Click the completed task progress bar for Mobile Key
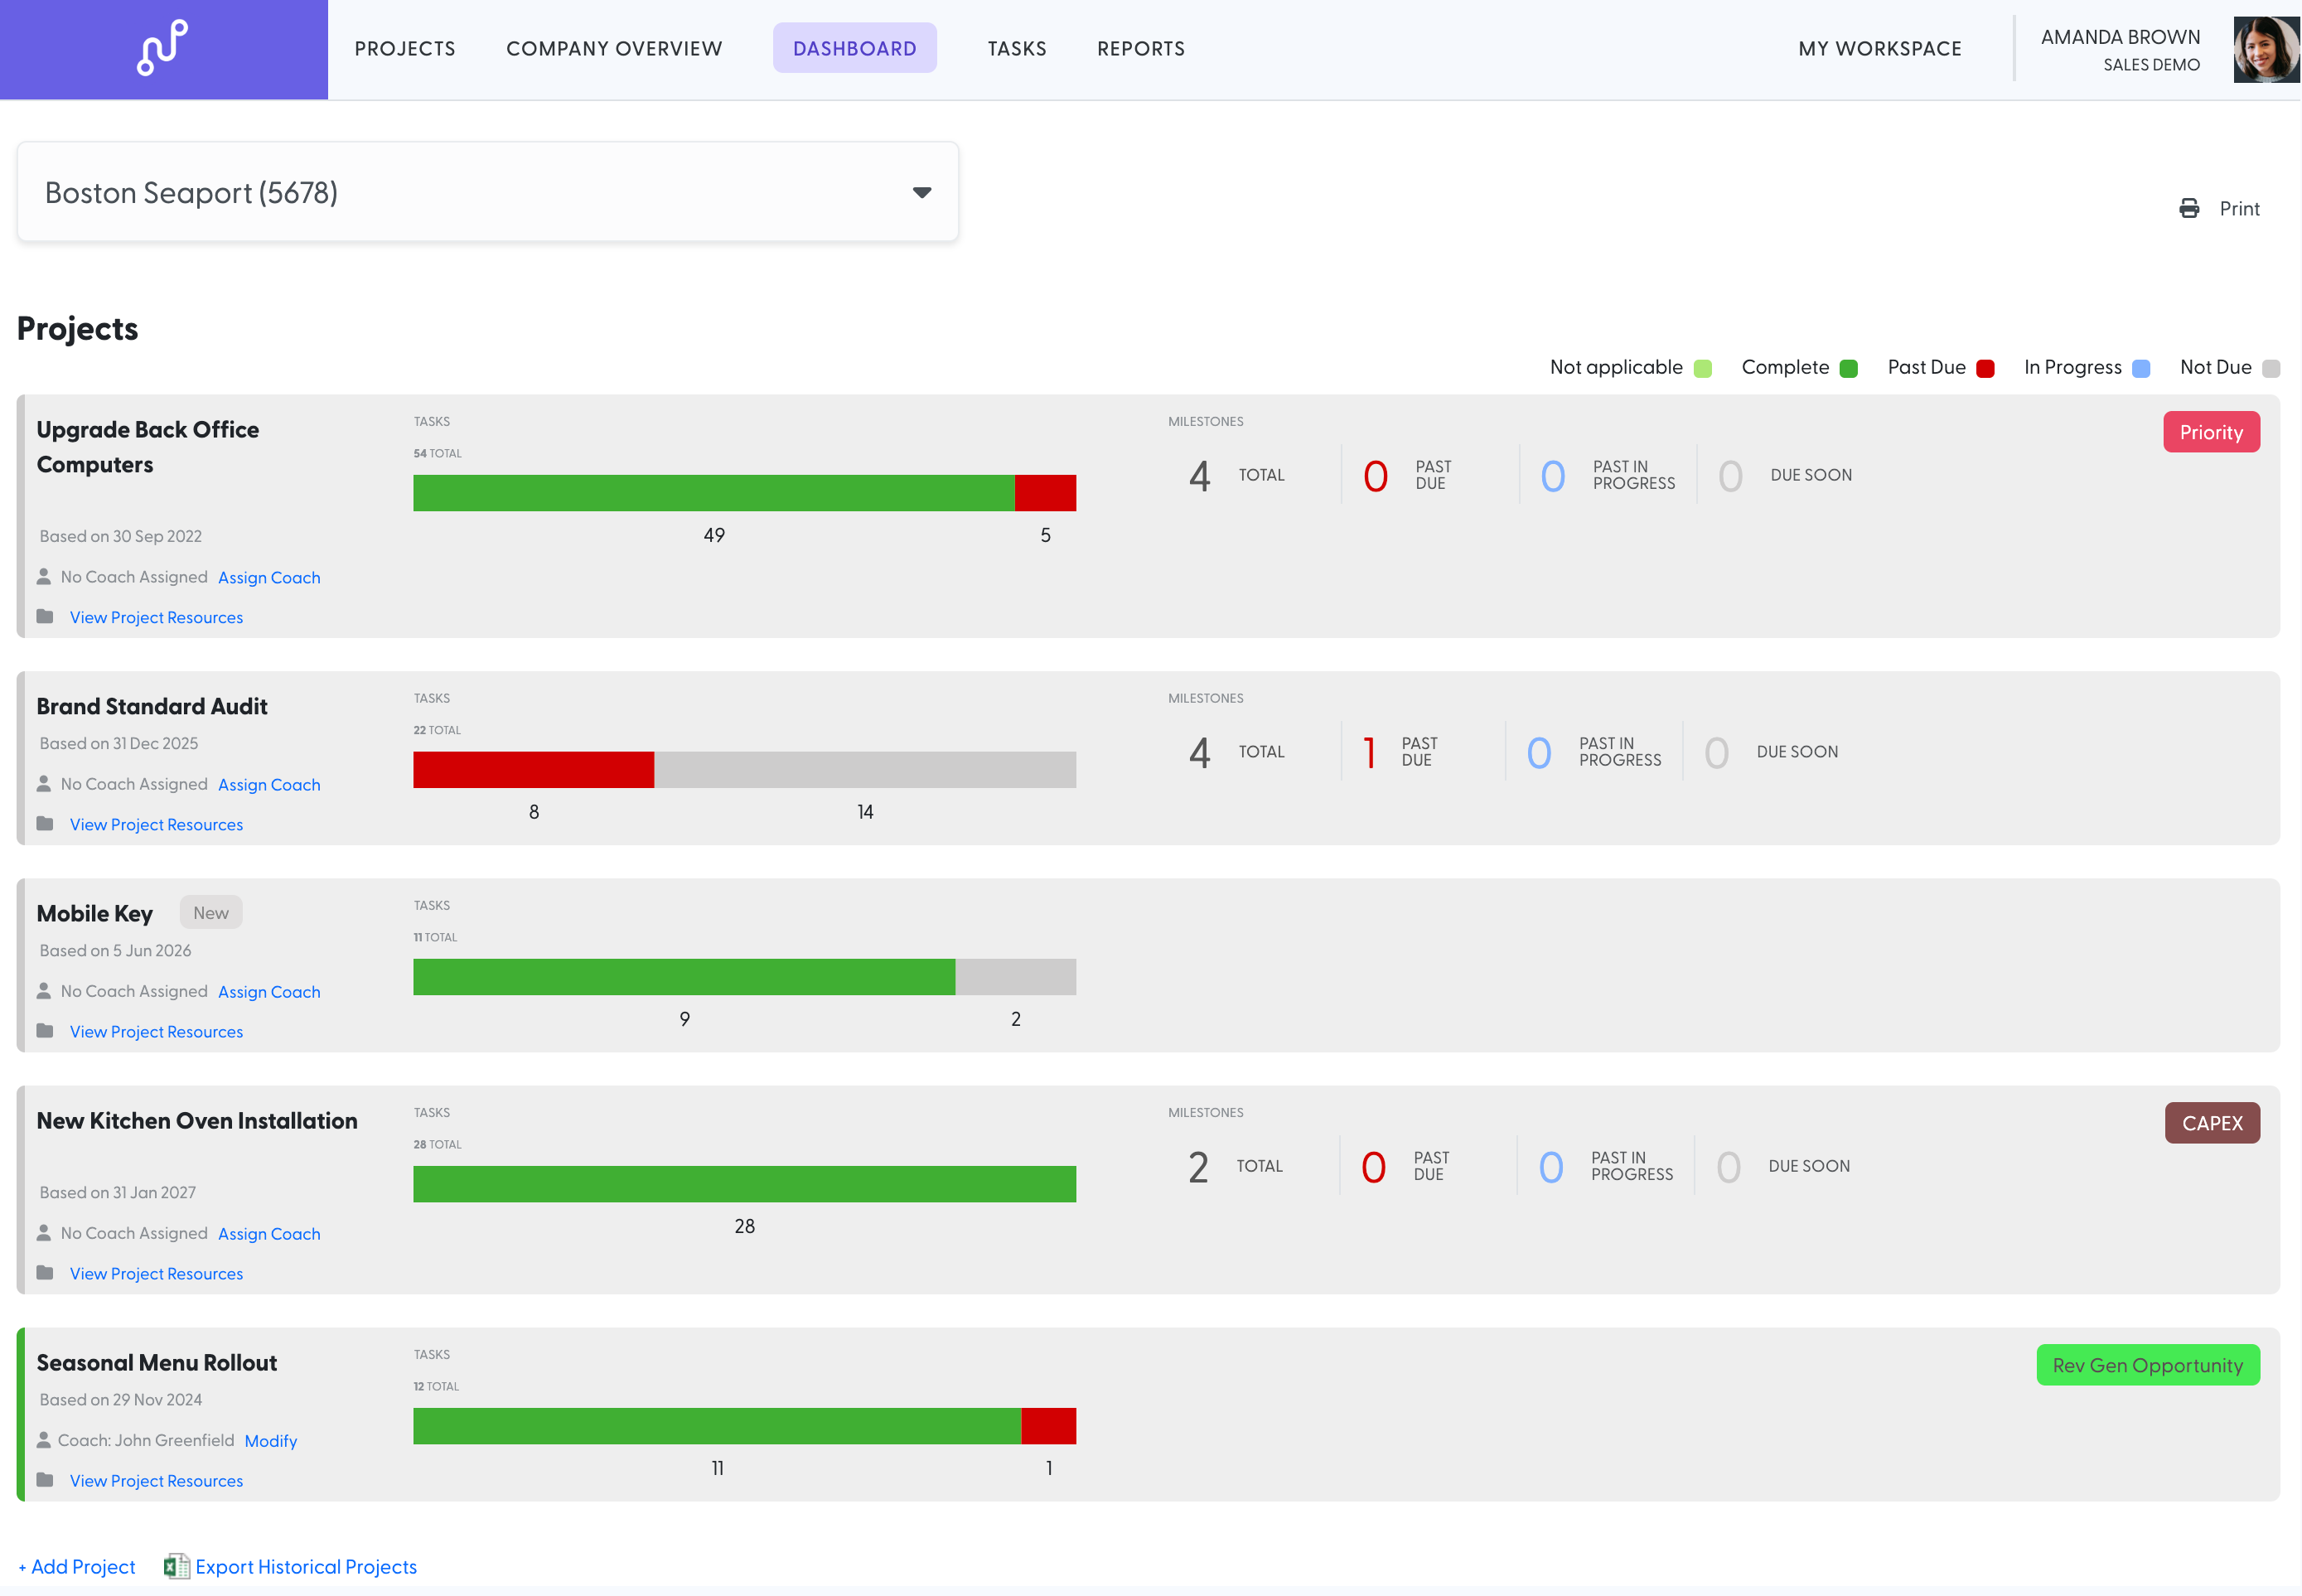Viewport: 2302px width, 1596px height. tap(684, 976)
